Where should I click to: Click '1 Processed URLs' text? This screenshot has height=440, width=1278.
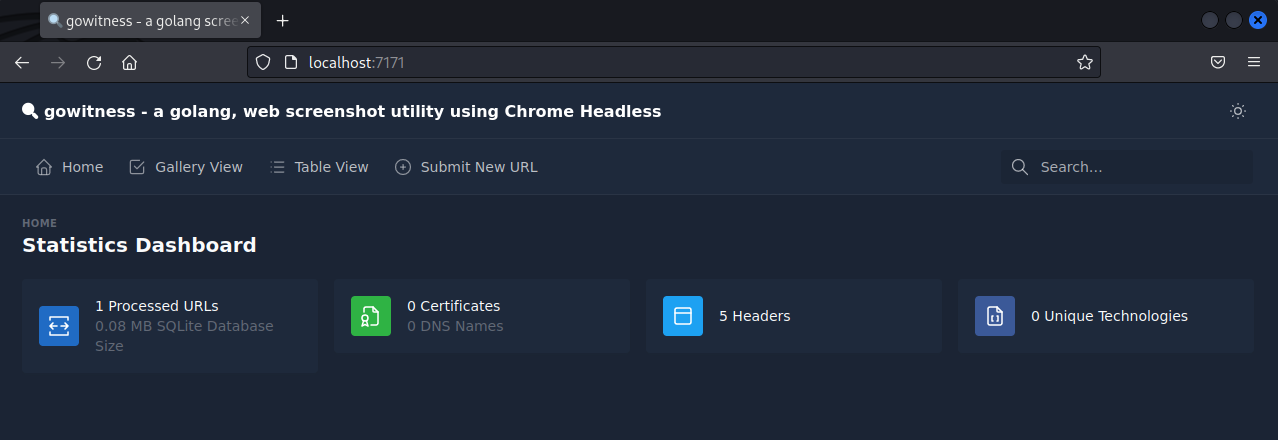tap(157, 306)
